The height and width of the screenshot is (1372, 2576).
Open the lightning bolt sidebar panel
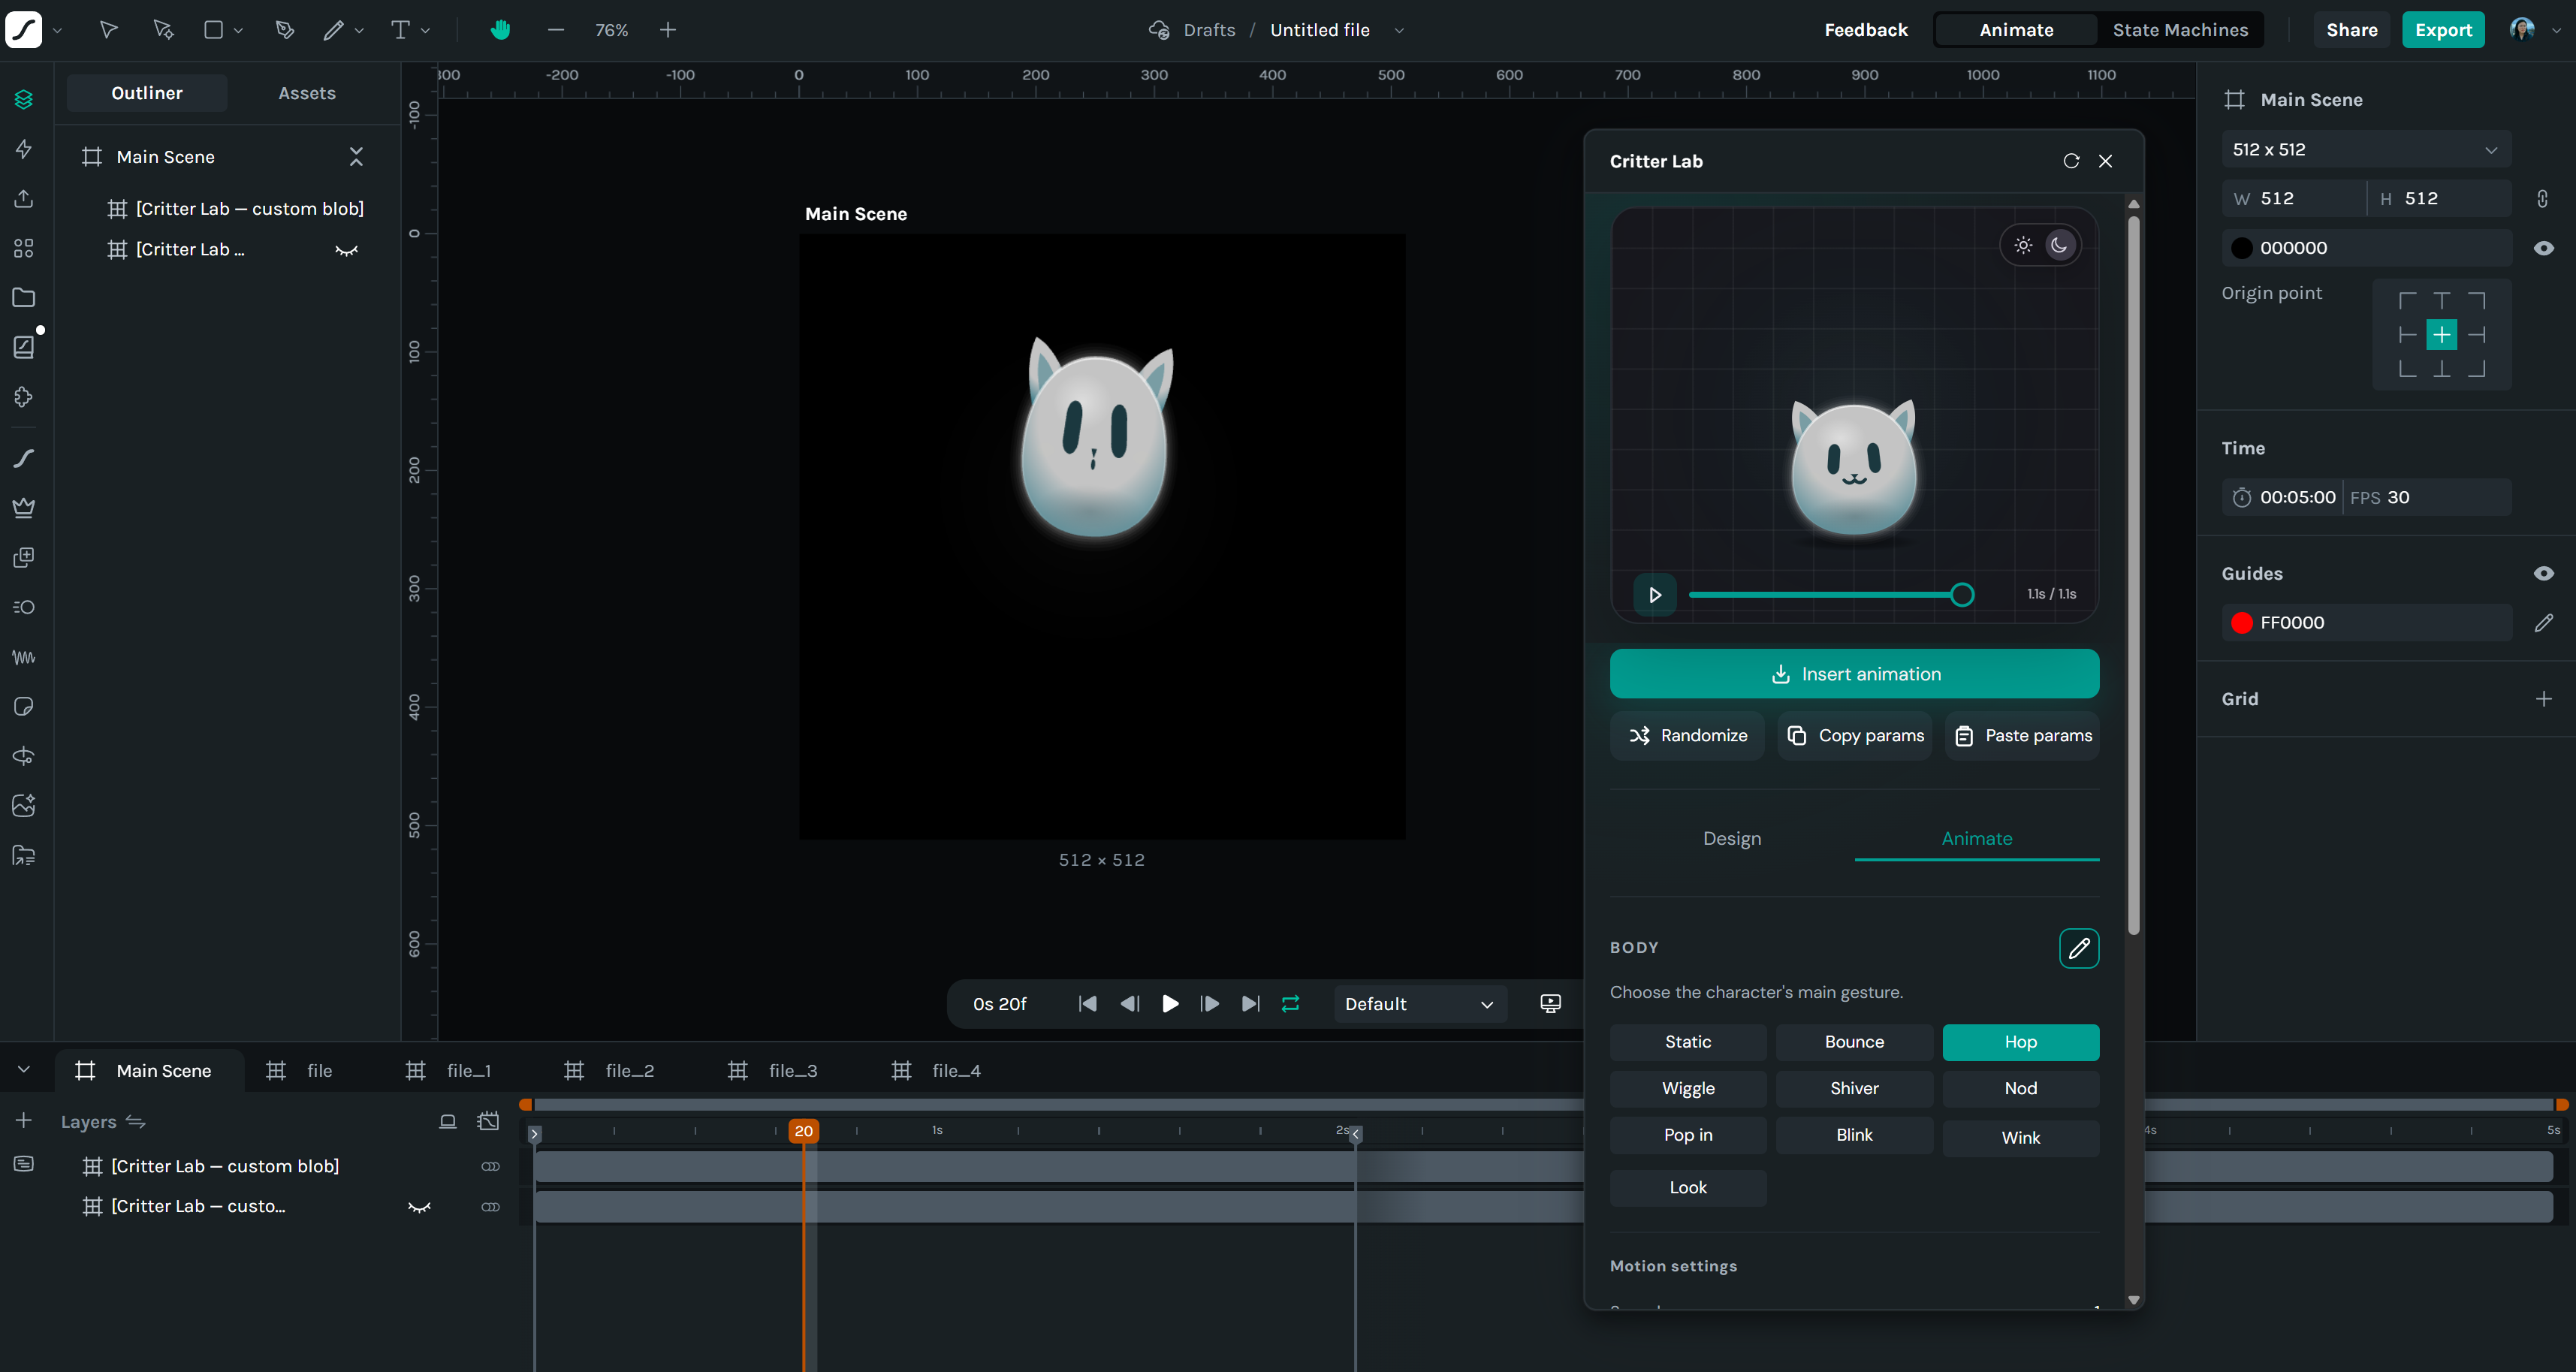coord(24,149)
